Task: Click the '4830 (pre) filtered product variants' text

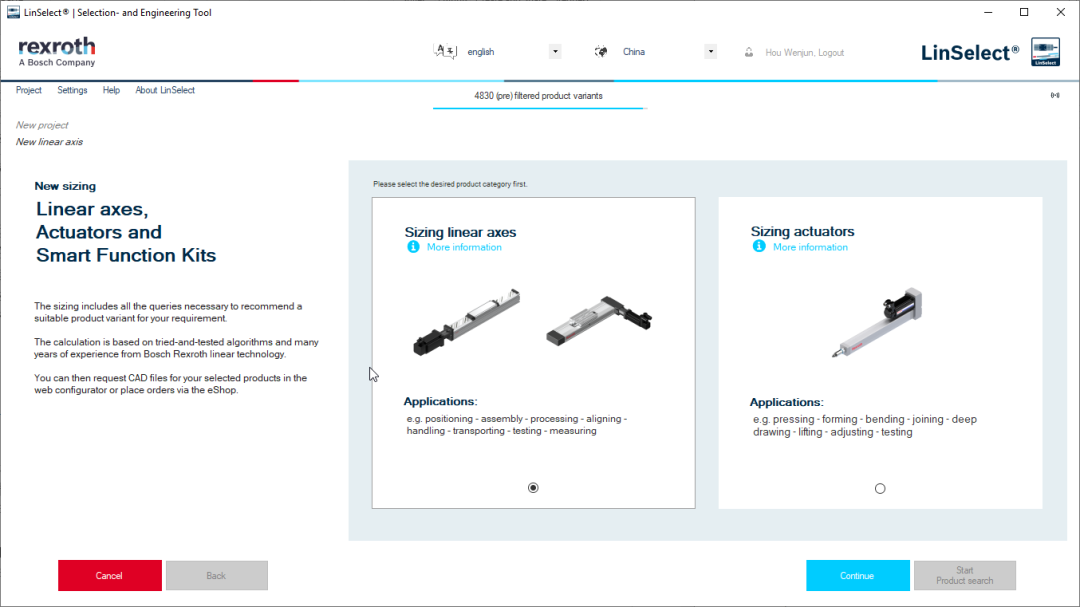Action: [538, 96]
